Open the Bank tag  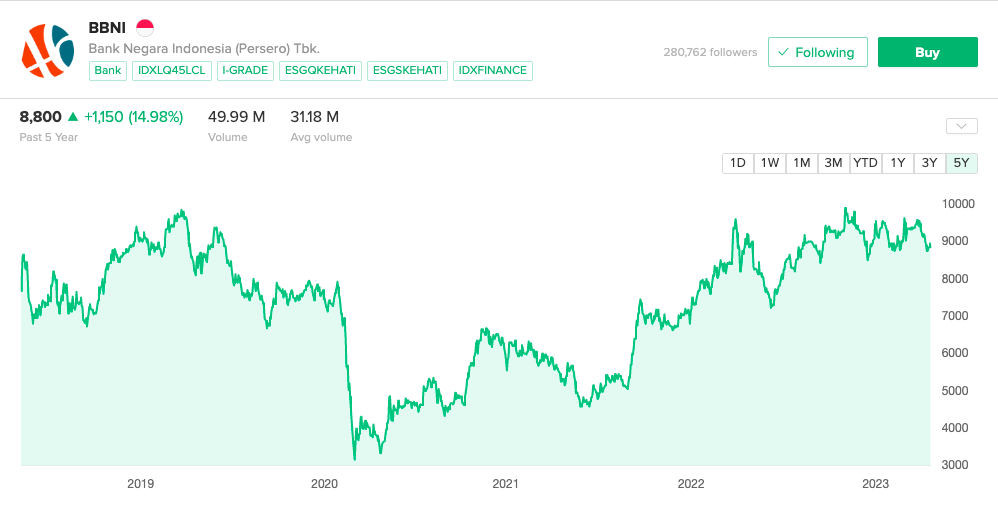108,71
